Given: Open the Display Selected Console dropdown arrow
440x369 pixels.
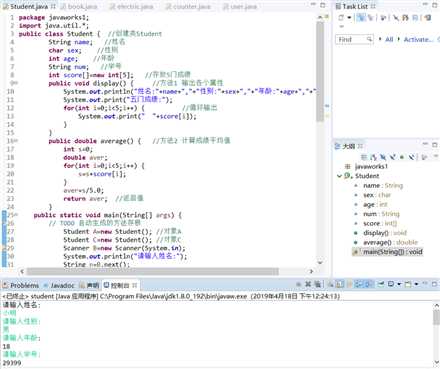Looking at the screenshot, I should 399,284.
